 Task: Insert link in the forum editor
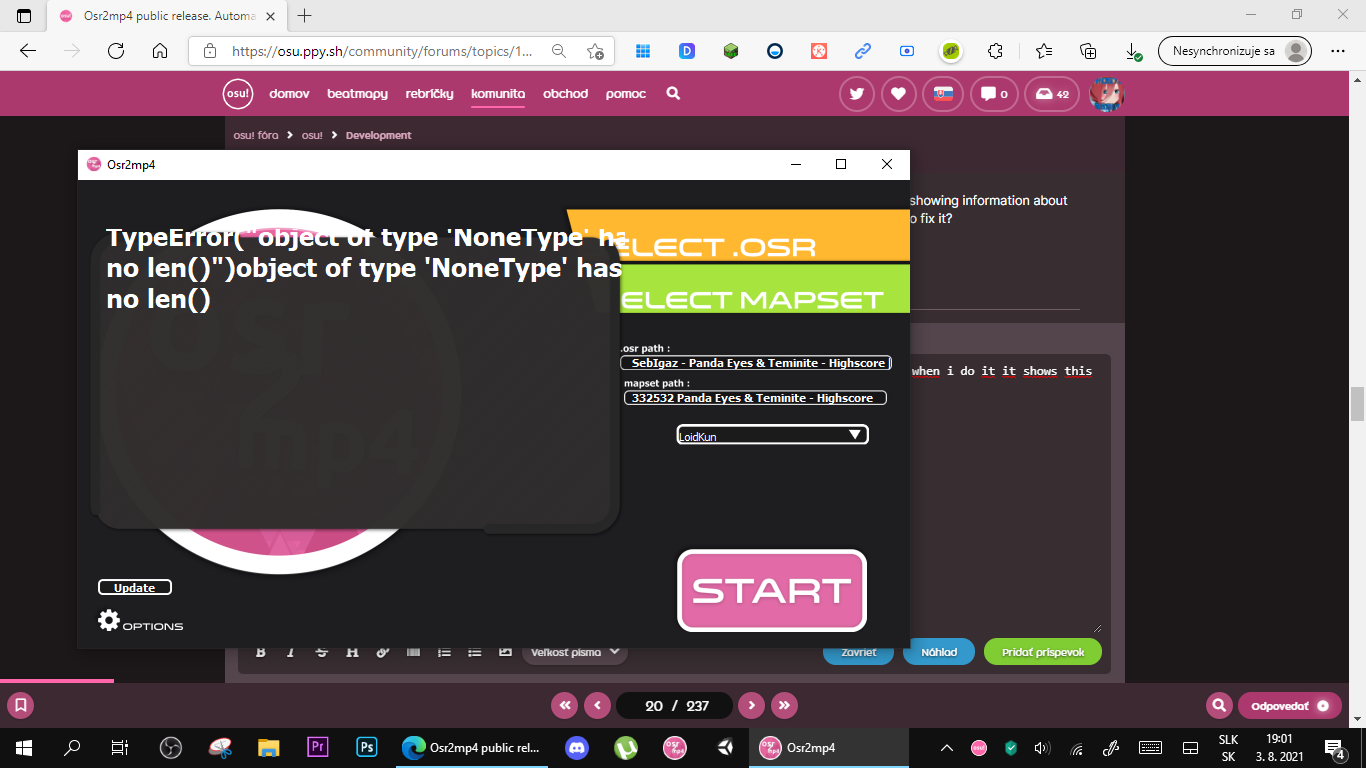pos(382,652)
